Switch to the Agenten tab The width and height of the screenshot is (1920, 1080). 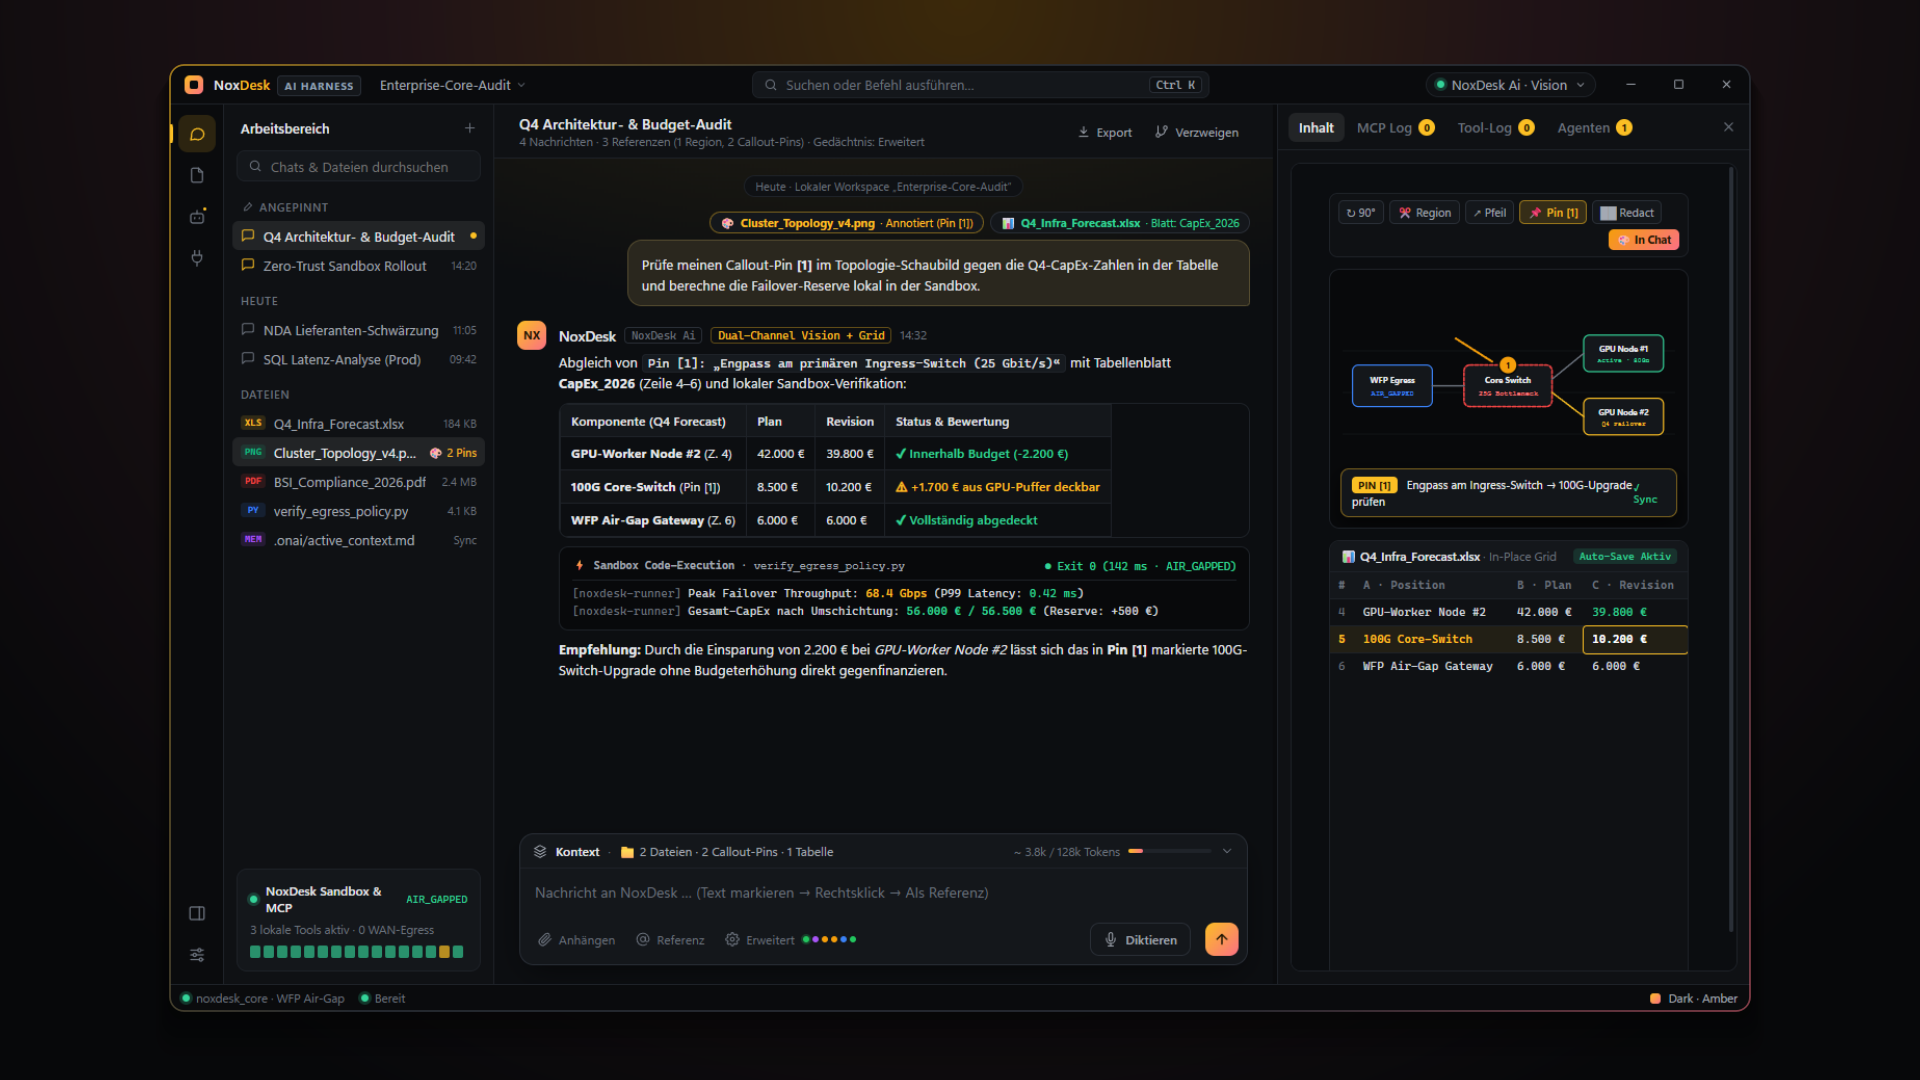1594,128
